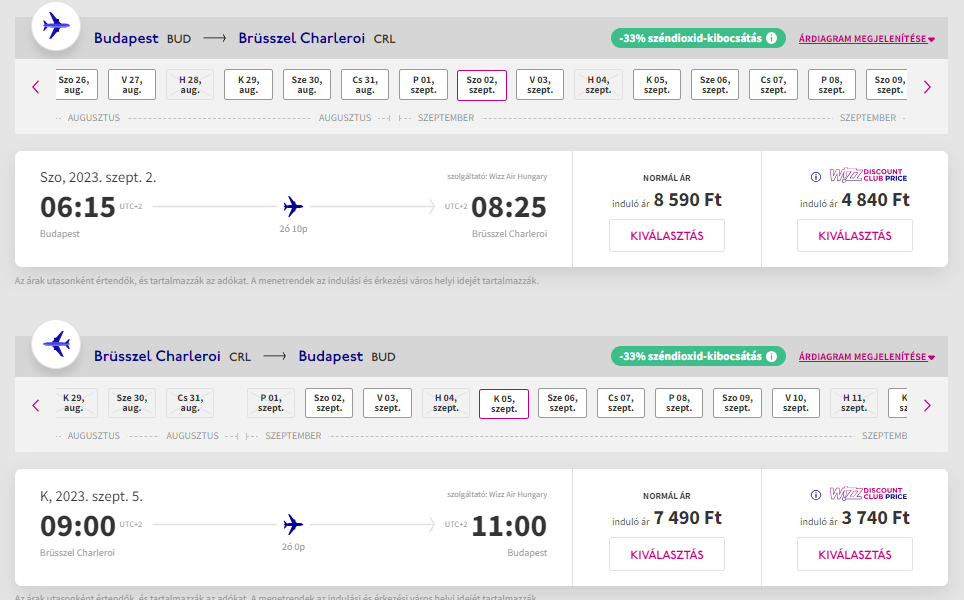The height and width of the screenshot is (600, 964).
Task: Click info icon on outbound carbon-emission badge
Action: 771,38
